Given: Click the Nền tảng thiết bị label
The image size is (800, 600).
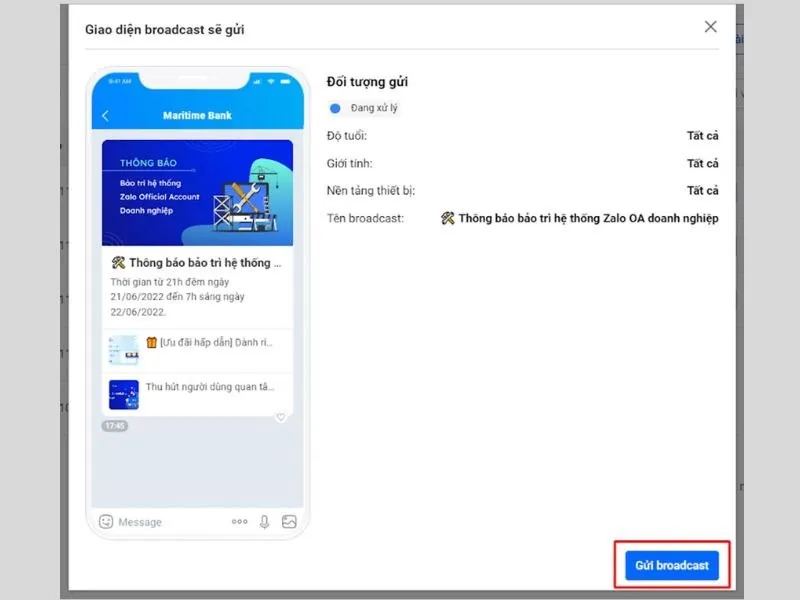Looking at the screenshot, I should coord(371,191).
